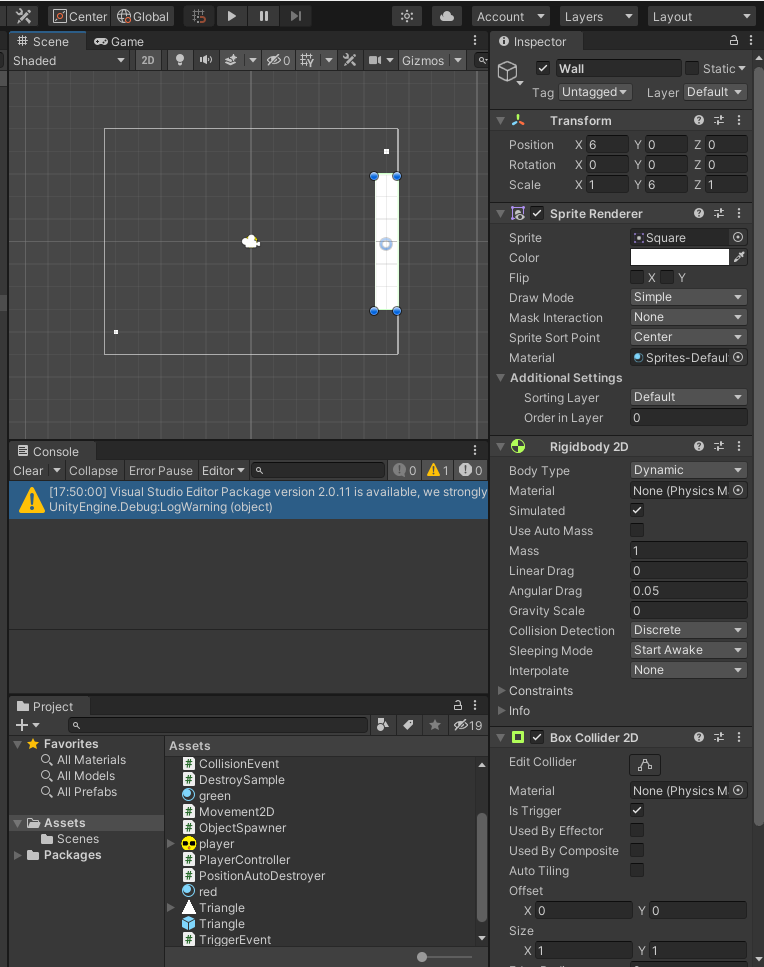Click the Project favorites star filter icon
The width and height of the screenshot is (764, 967).
pyautogui.click(x=435, y=725)
